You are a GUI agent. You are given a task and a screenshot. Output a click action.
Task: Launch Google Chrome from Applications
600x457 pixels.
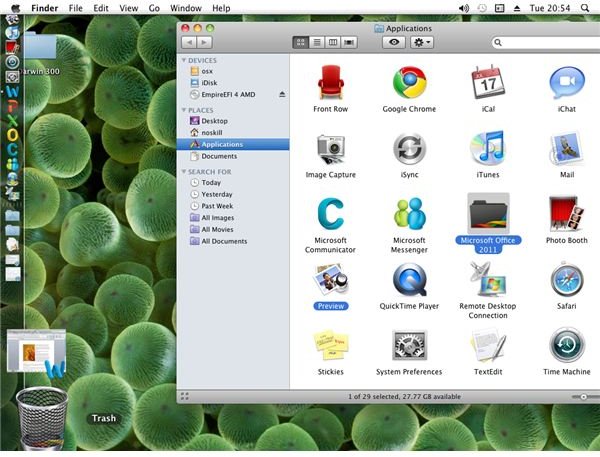(x=409, y=82)
